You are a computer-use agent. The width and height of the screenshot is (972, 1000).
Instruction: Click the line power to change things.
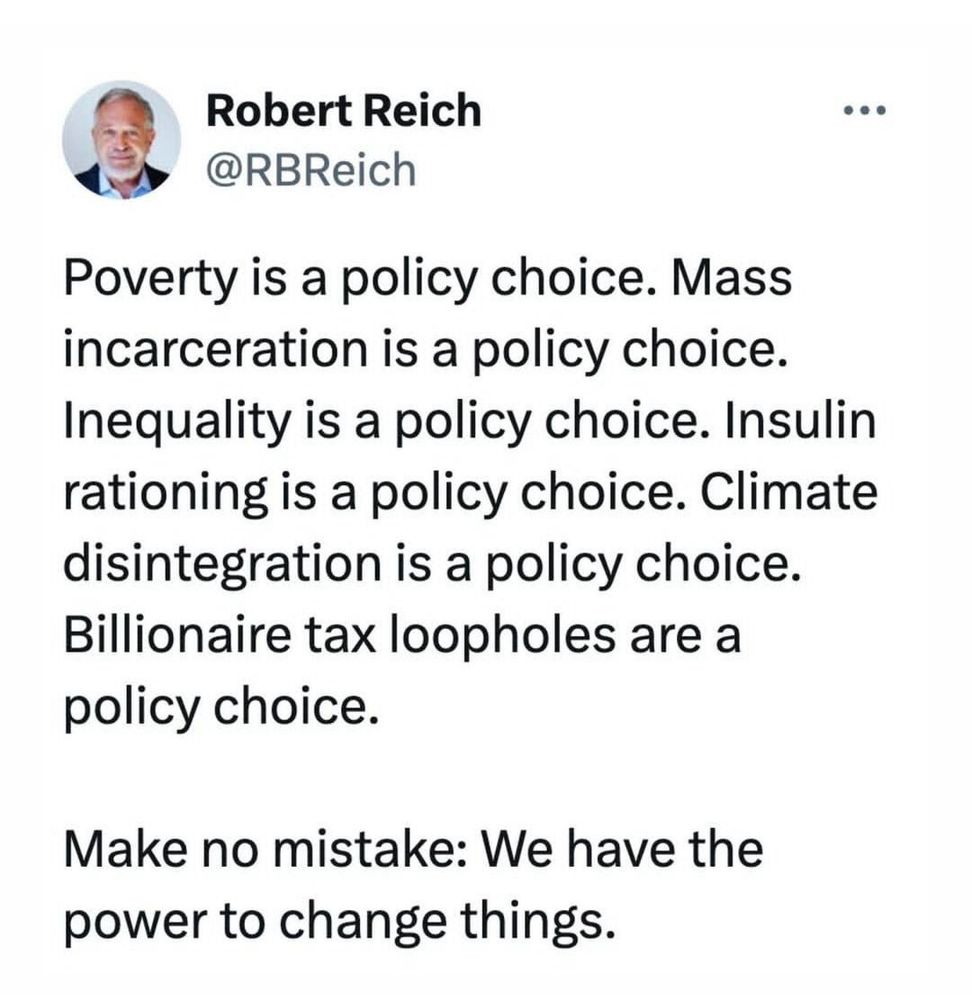tap(341, 922)
